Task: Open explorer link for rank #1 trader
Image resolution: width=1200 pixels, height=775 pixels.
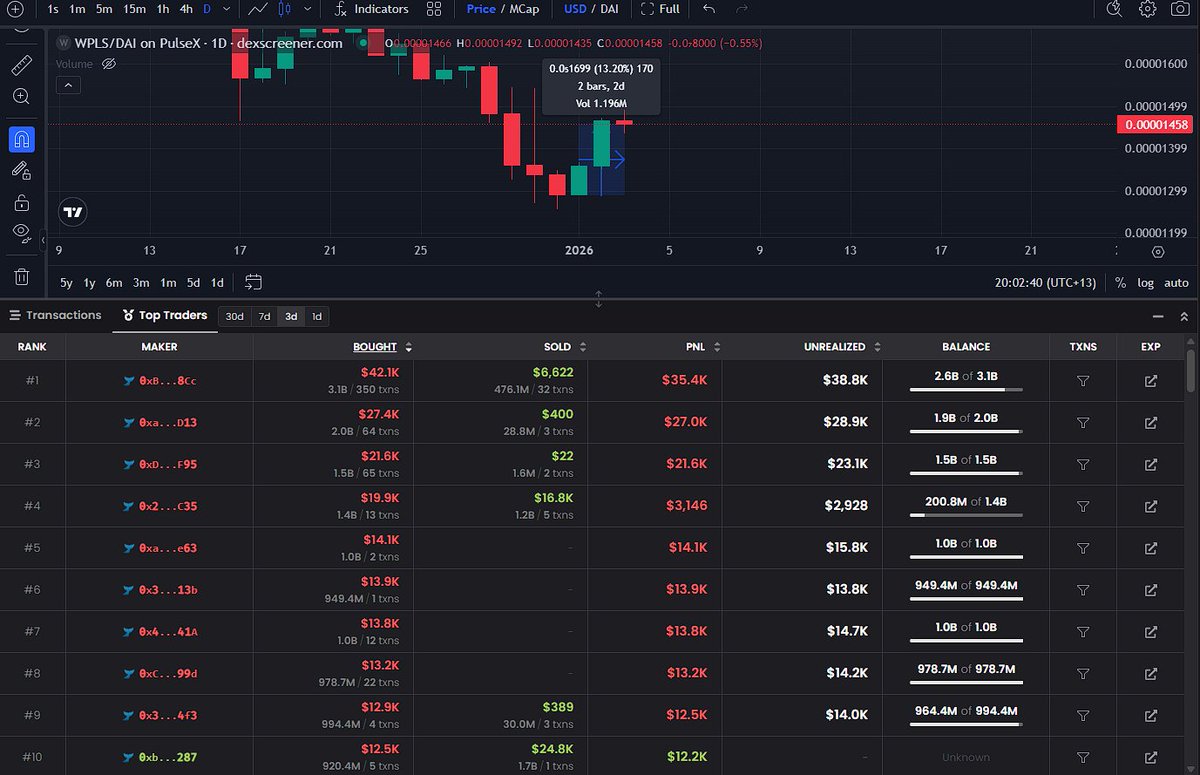Action: tap(1151, 381)
